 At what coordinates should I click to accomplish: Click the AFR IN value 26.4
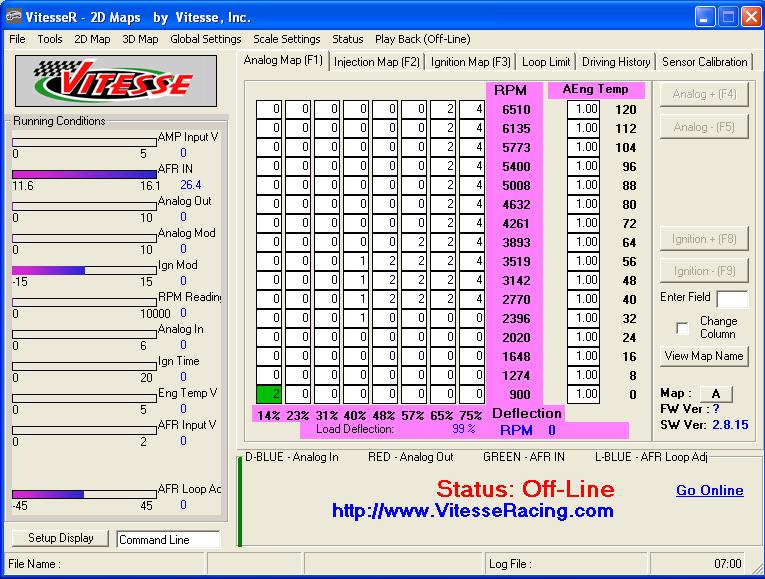pos(191,185)
